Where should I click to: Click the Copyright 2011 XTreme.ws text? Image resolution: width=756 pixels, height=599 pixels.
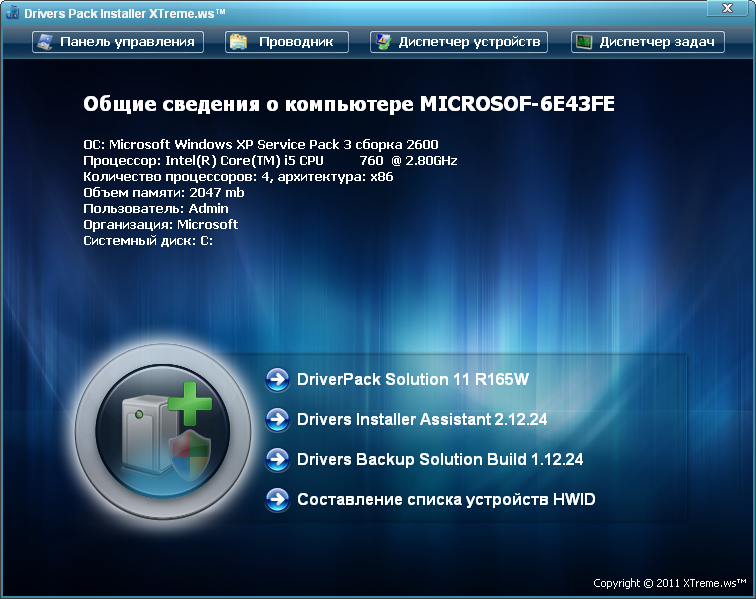(x=669, y=583)
